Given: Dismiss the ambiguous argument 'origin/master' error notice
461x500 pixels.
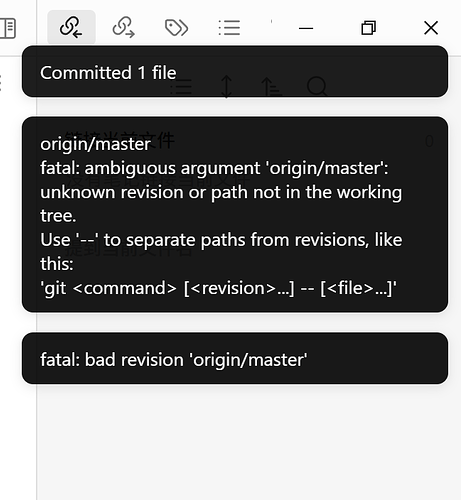Looking at the screenshot, I should pos(235,214).
